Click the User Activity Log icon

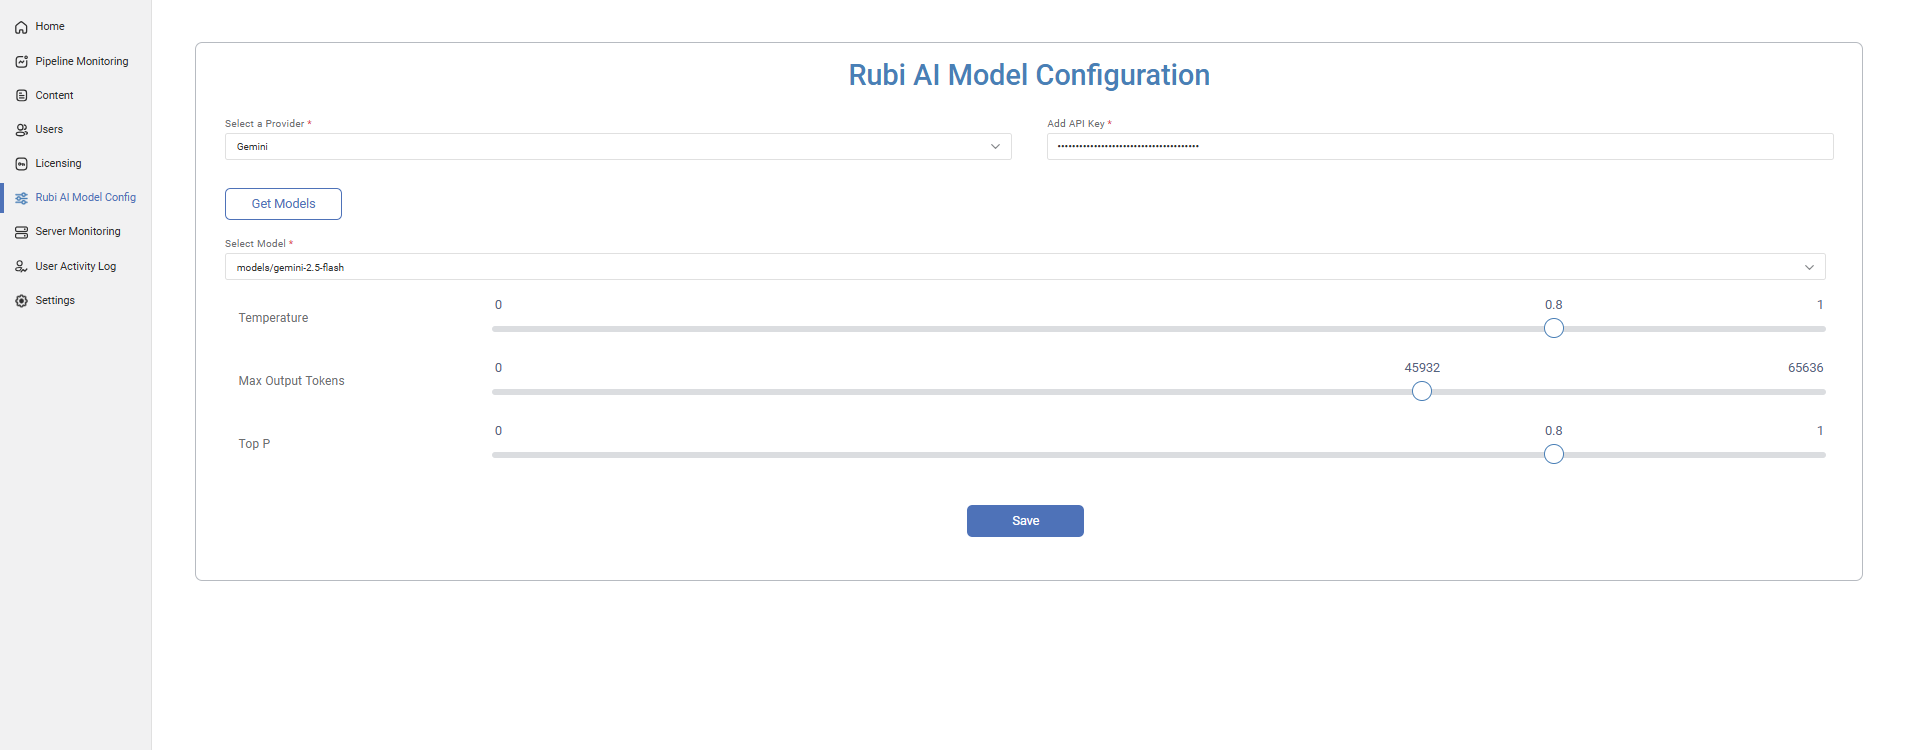point(21,267)
